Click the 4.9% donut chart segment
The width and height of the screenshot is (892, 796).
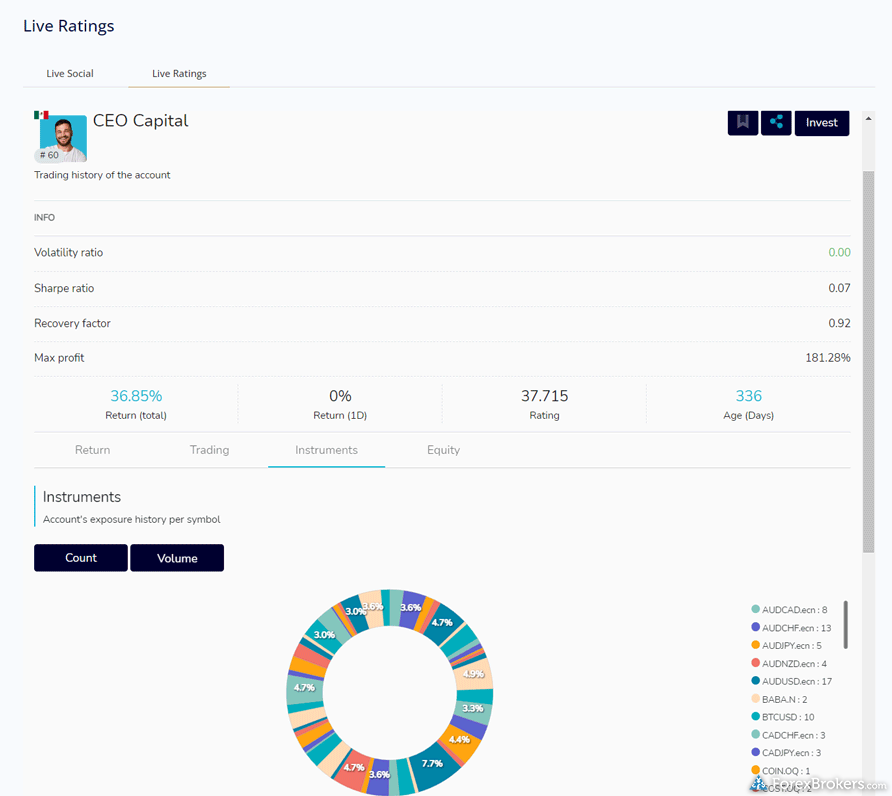click(474, 674)
